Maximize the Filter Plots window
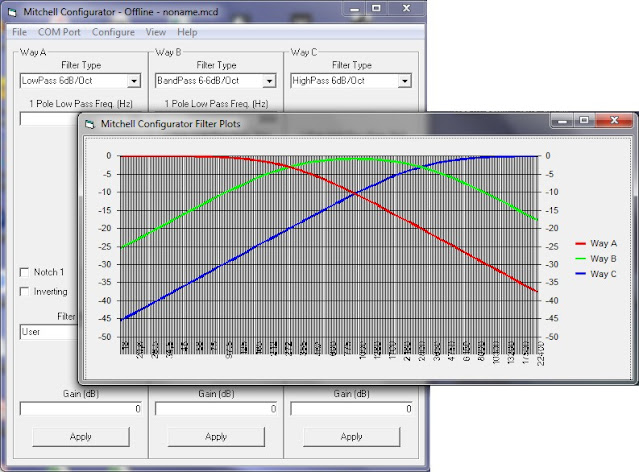This screenshot has width=639, height=472. tap(584, 120)
